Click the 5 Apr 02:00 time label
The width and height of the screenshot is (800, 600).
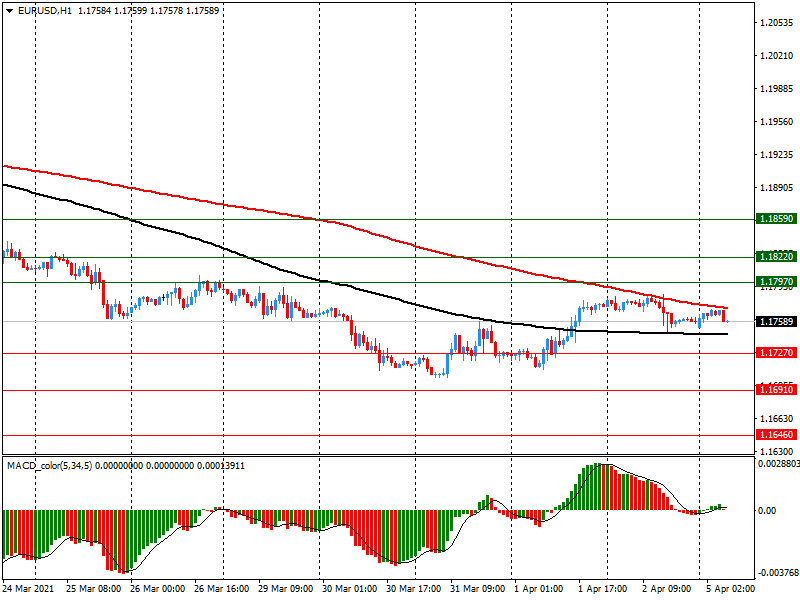click(x=729, y=589)
